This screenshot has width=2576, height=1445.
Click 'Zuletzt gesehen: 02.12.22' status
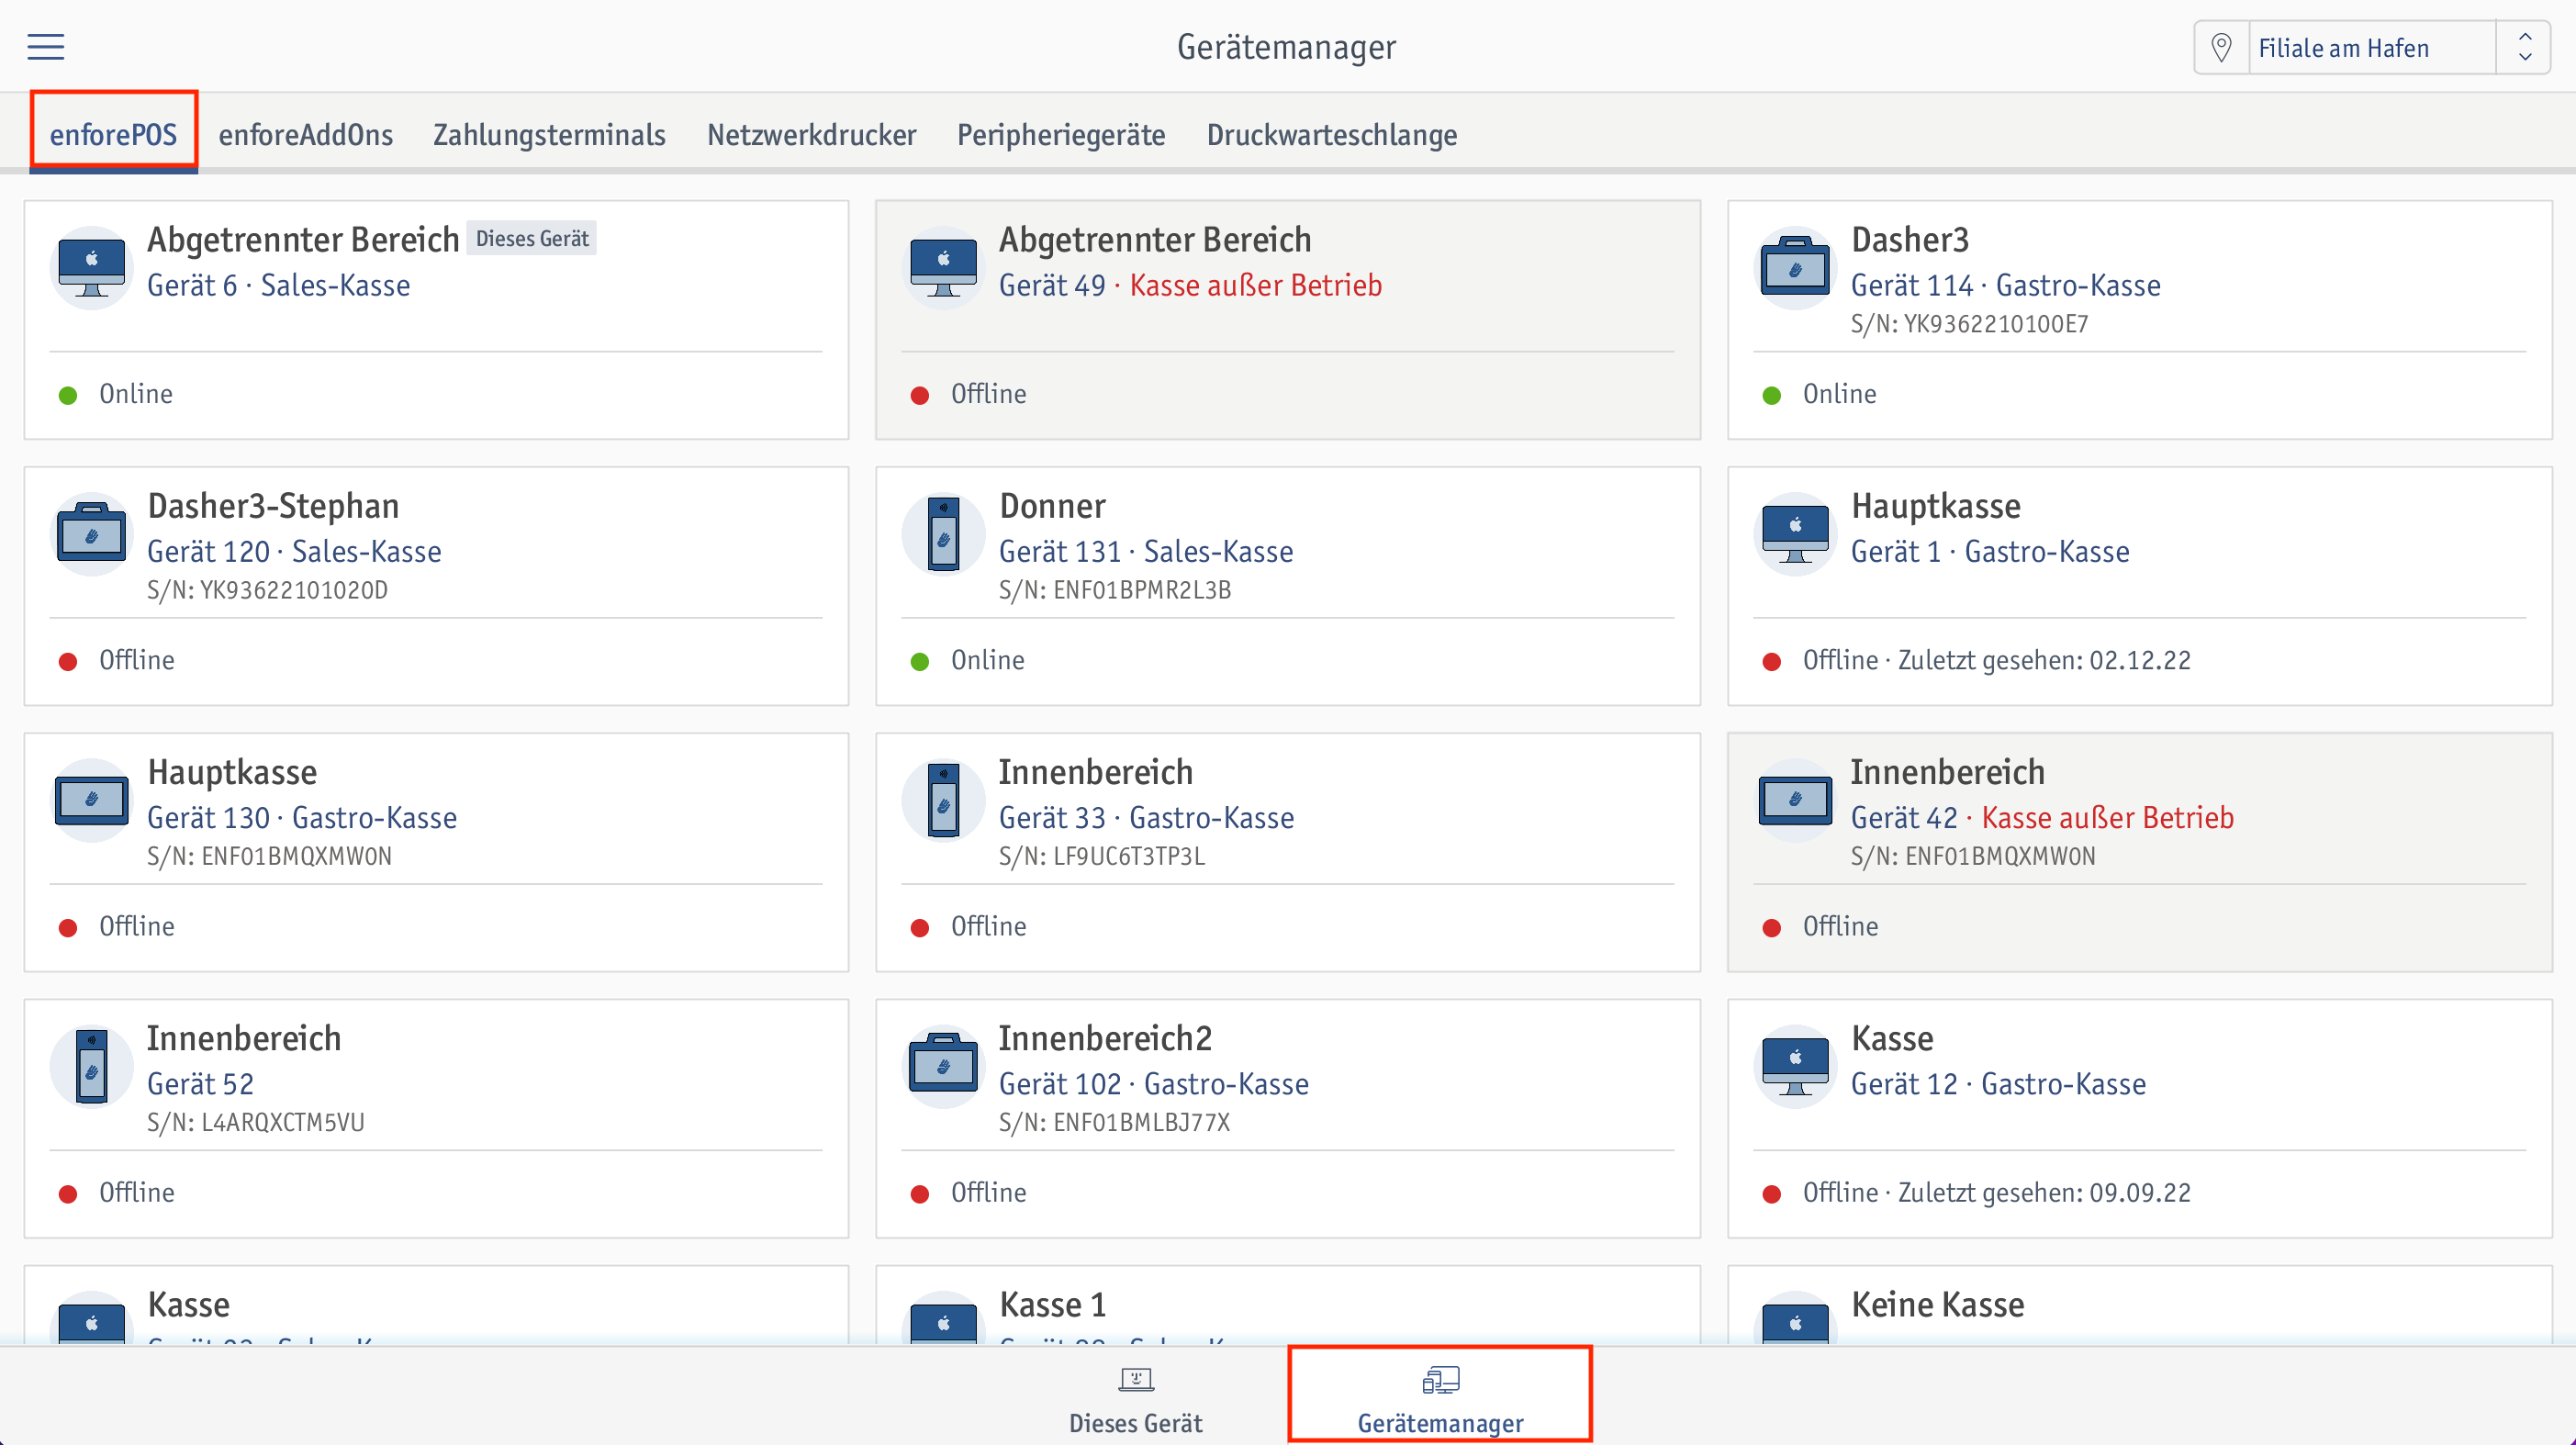(2043, 660)
